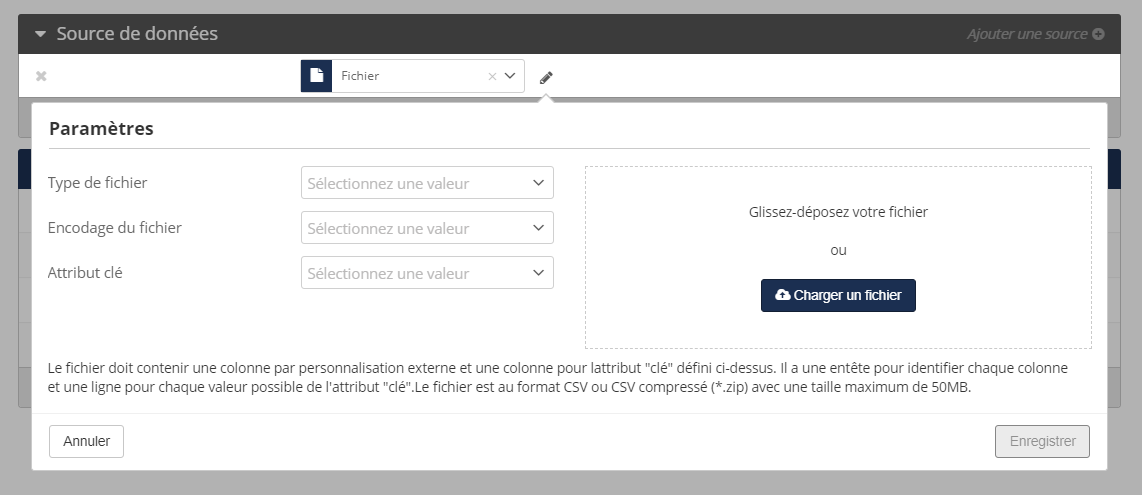Open the Encodage du fichier dropdown
Viewport: 1142px width, 495px height.
[x=427, y=228]
